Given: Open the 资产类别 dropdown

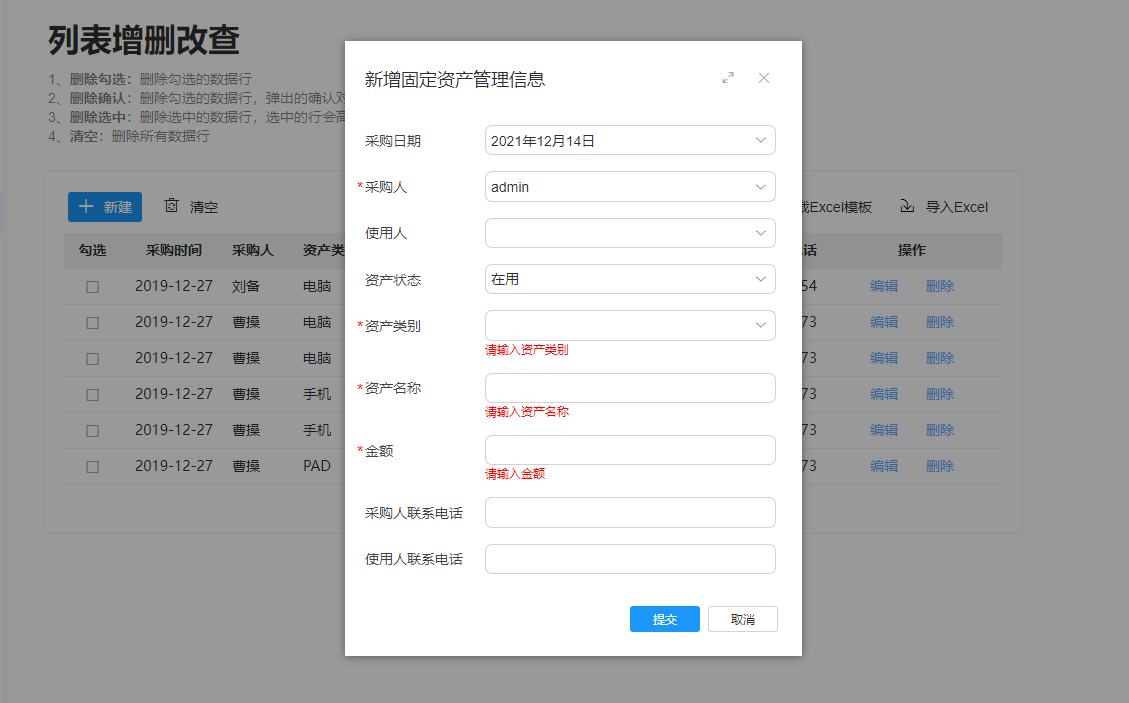Looking at the screenshot, I should click(x=630, y=325).
